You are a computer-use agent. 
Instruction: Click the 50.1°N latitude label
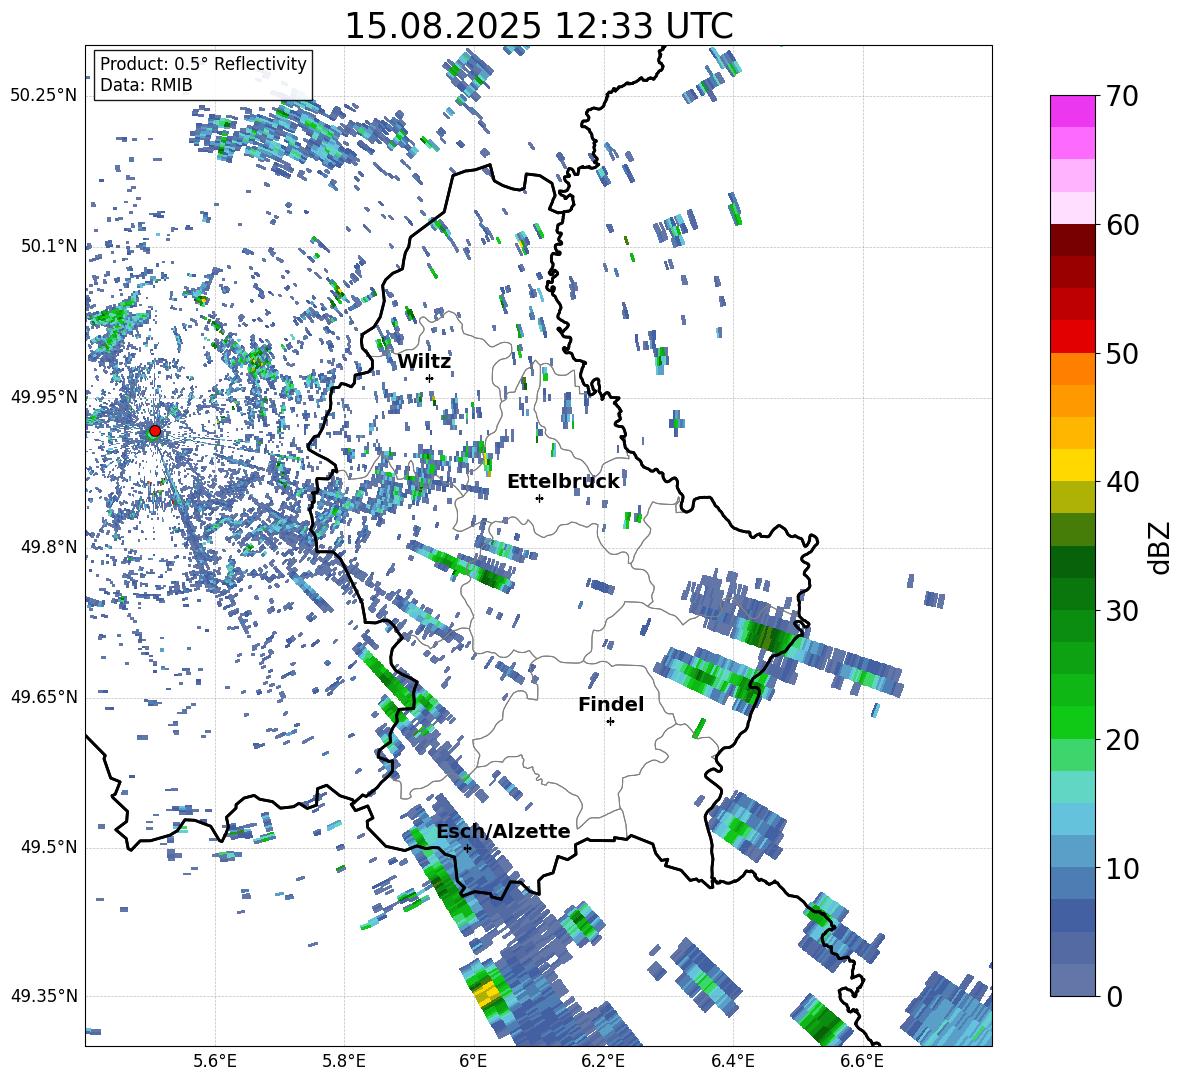pos(49,246)
